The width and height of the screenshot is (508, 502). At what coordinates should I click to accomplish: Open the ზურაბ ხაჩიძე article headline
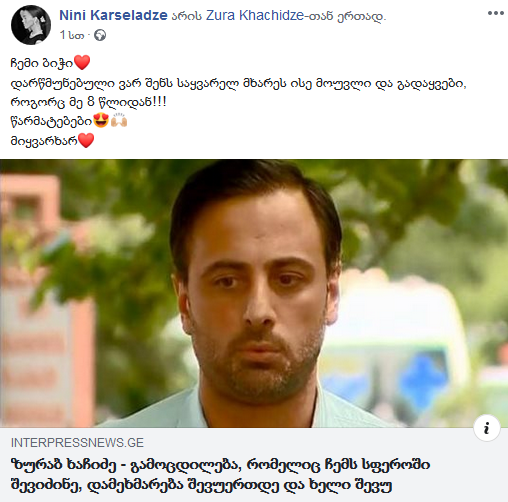220,475
